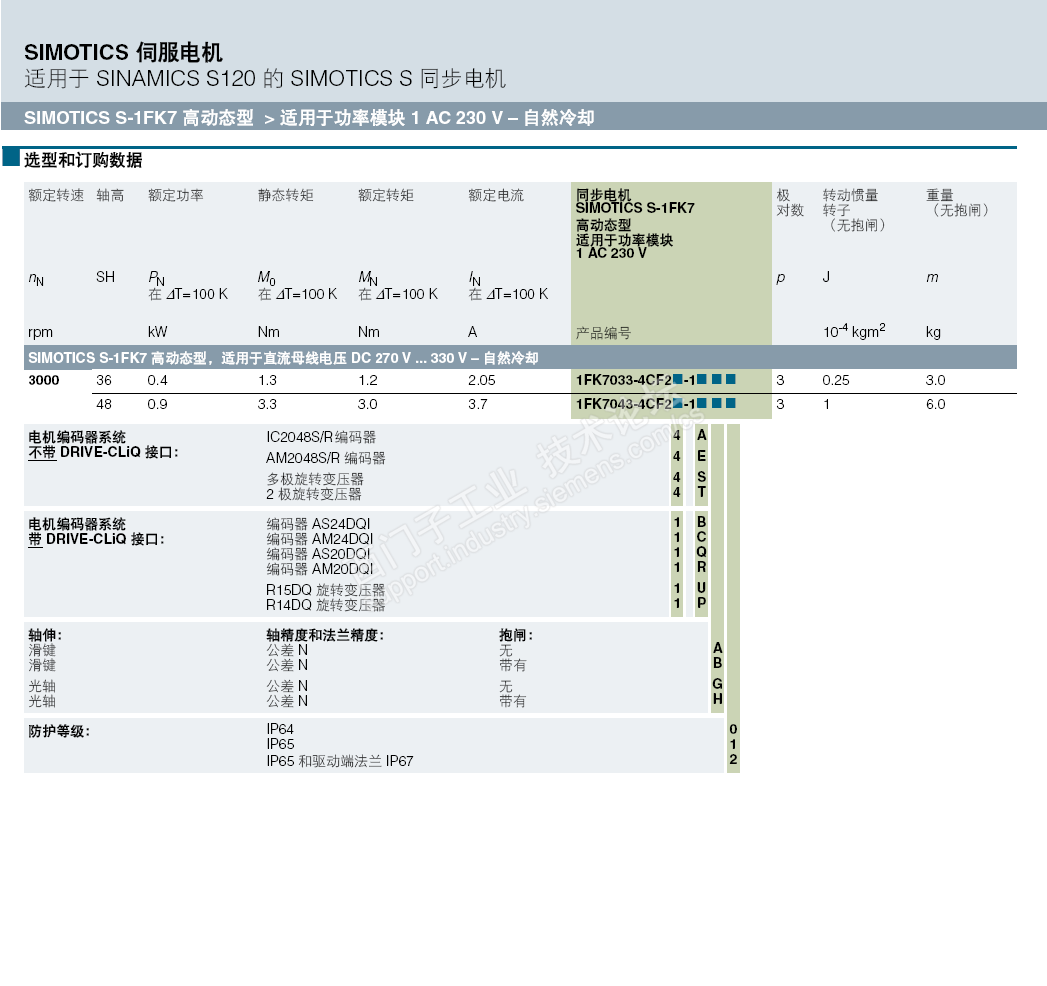Click the inertia unit "10⁻⁴ kgm²"
Image resolution: width=1047 pixels, height=986 pixels.
pos(854,330)
